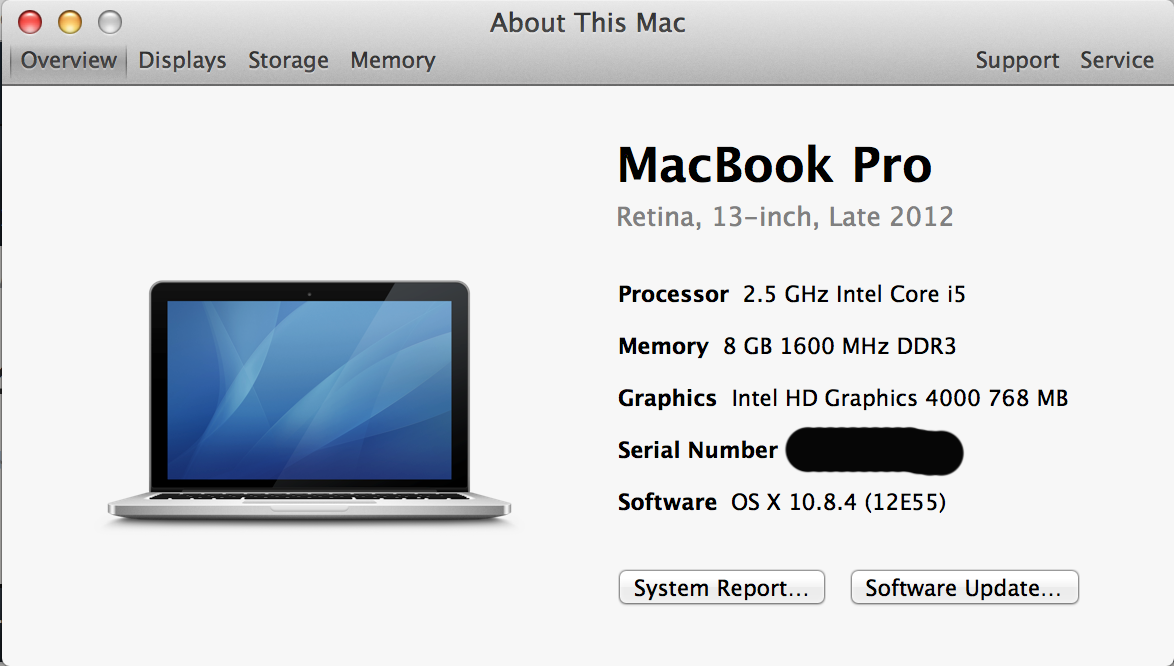Click the Software Update... button

[964, 587]
